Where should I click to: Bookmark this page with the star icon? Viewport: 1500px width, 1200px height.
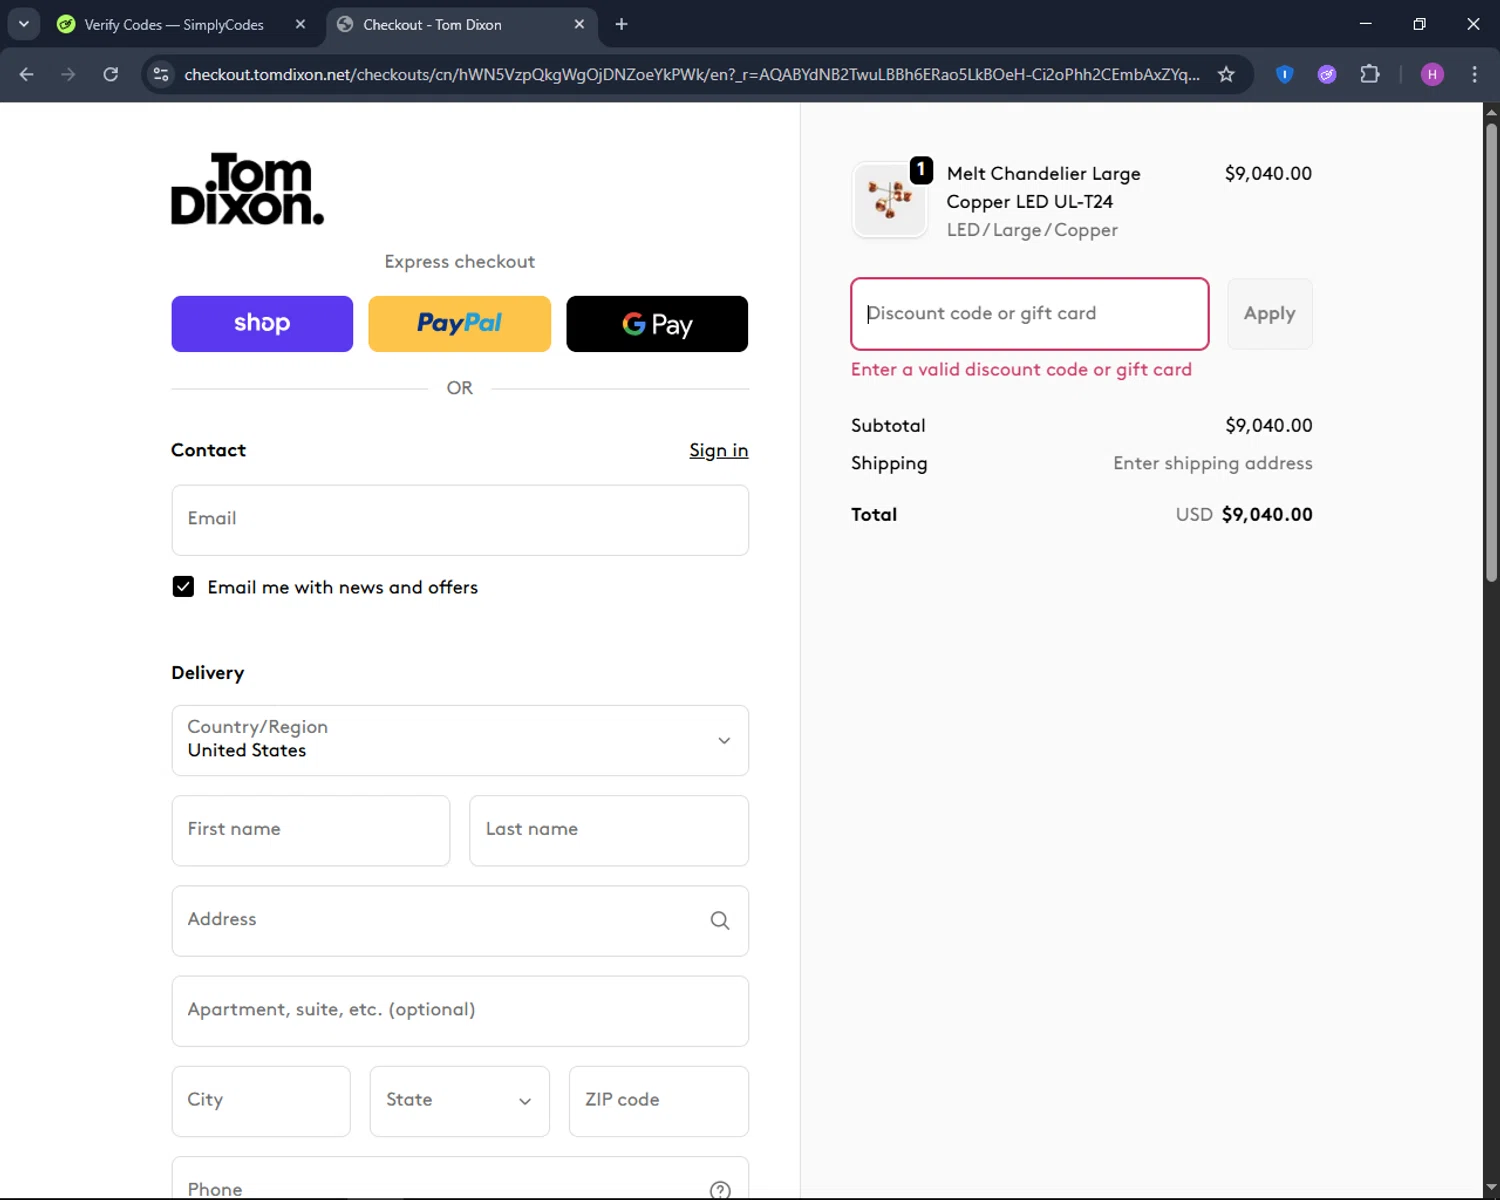(1226, 74)
